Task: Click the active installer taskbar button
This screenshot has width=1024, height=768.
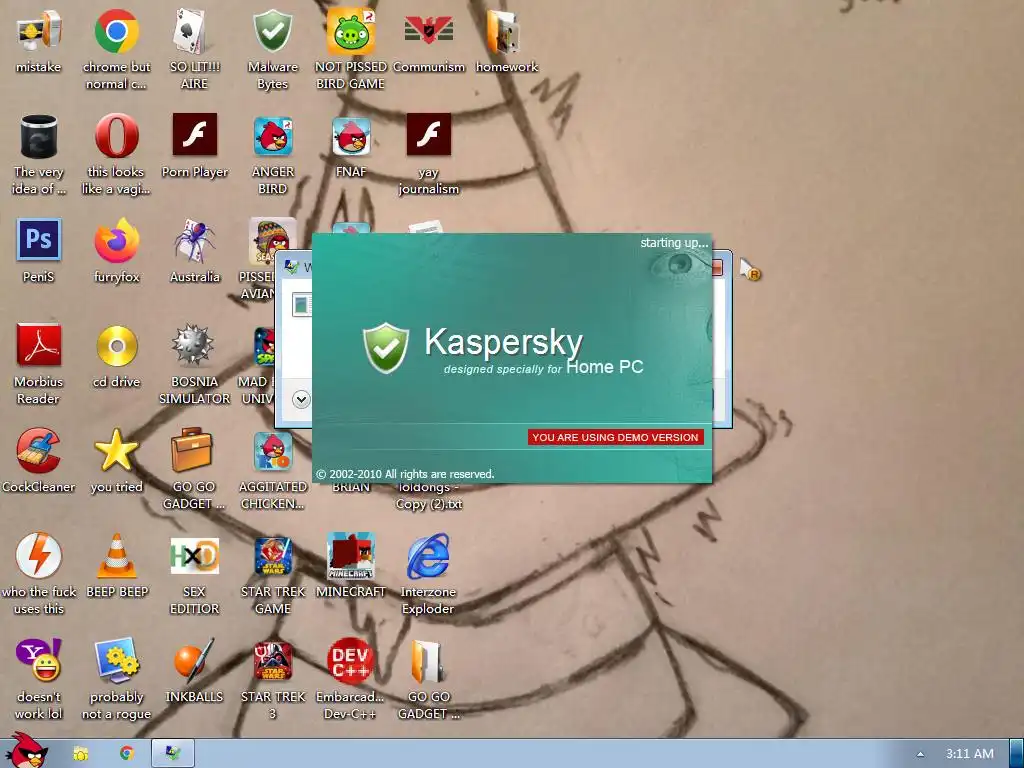Action: point(173,754)
